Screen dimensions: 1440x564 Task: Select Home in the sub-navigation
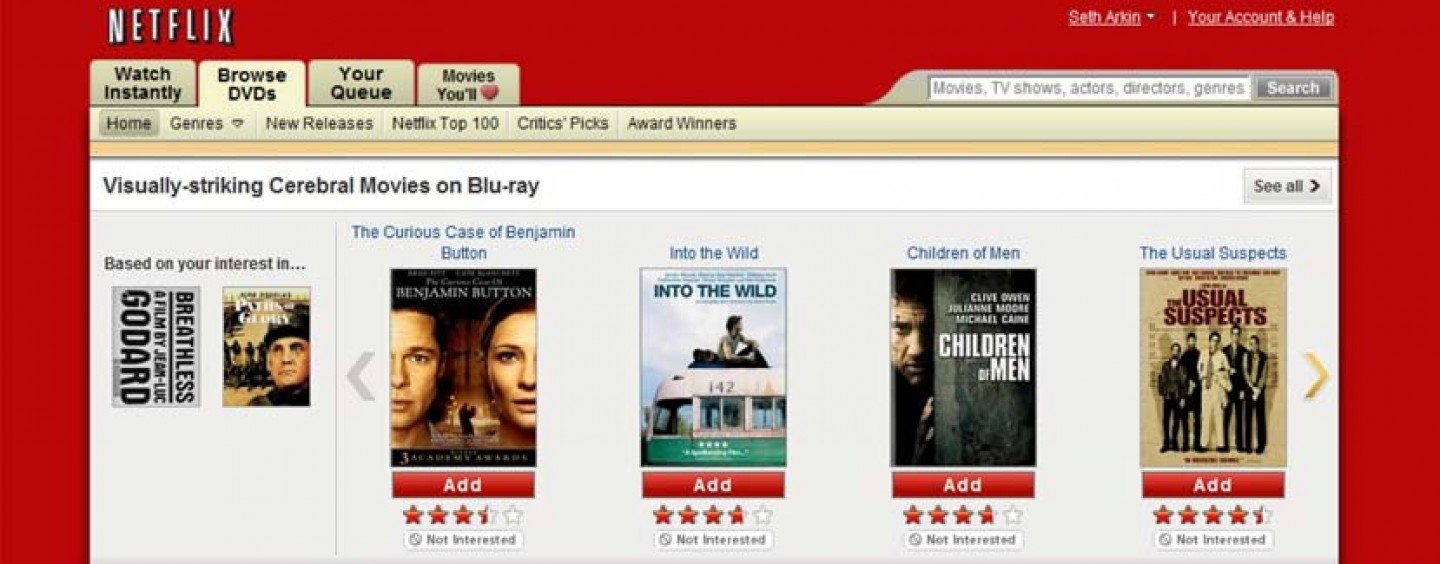point(129,124)
